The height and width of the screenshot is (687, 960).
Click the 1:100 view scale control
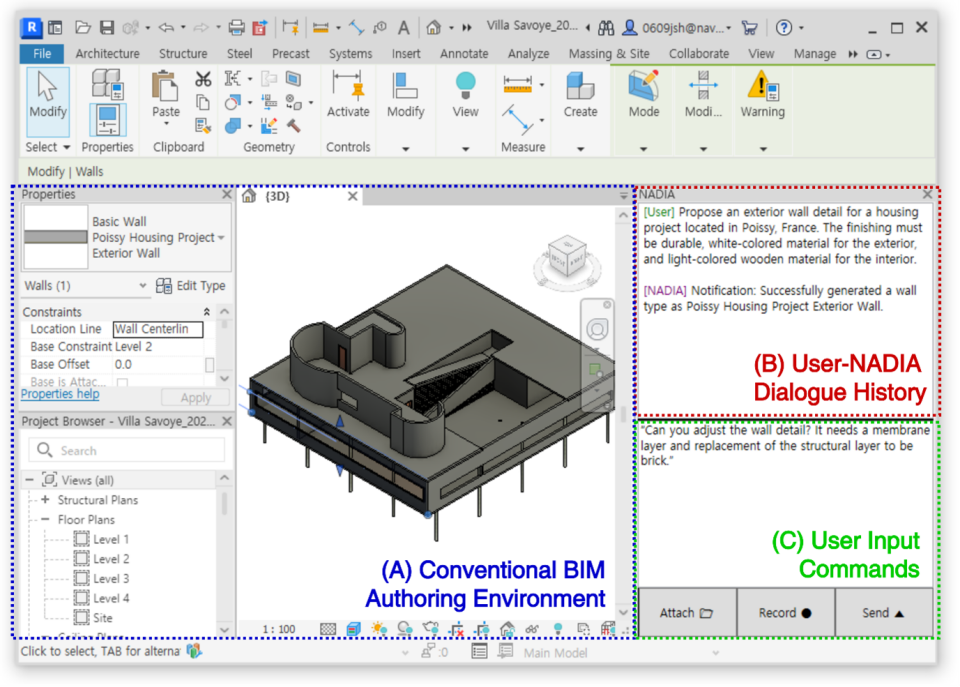point(280,628)
